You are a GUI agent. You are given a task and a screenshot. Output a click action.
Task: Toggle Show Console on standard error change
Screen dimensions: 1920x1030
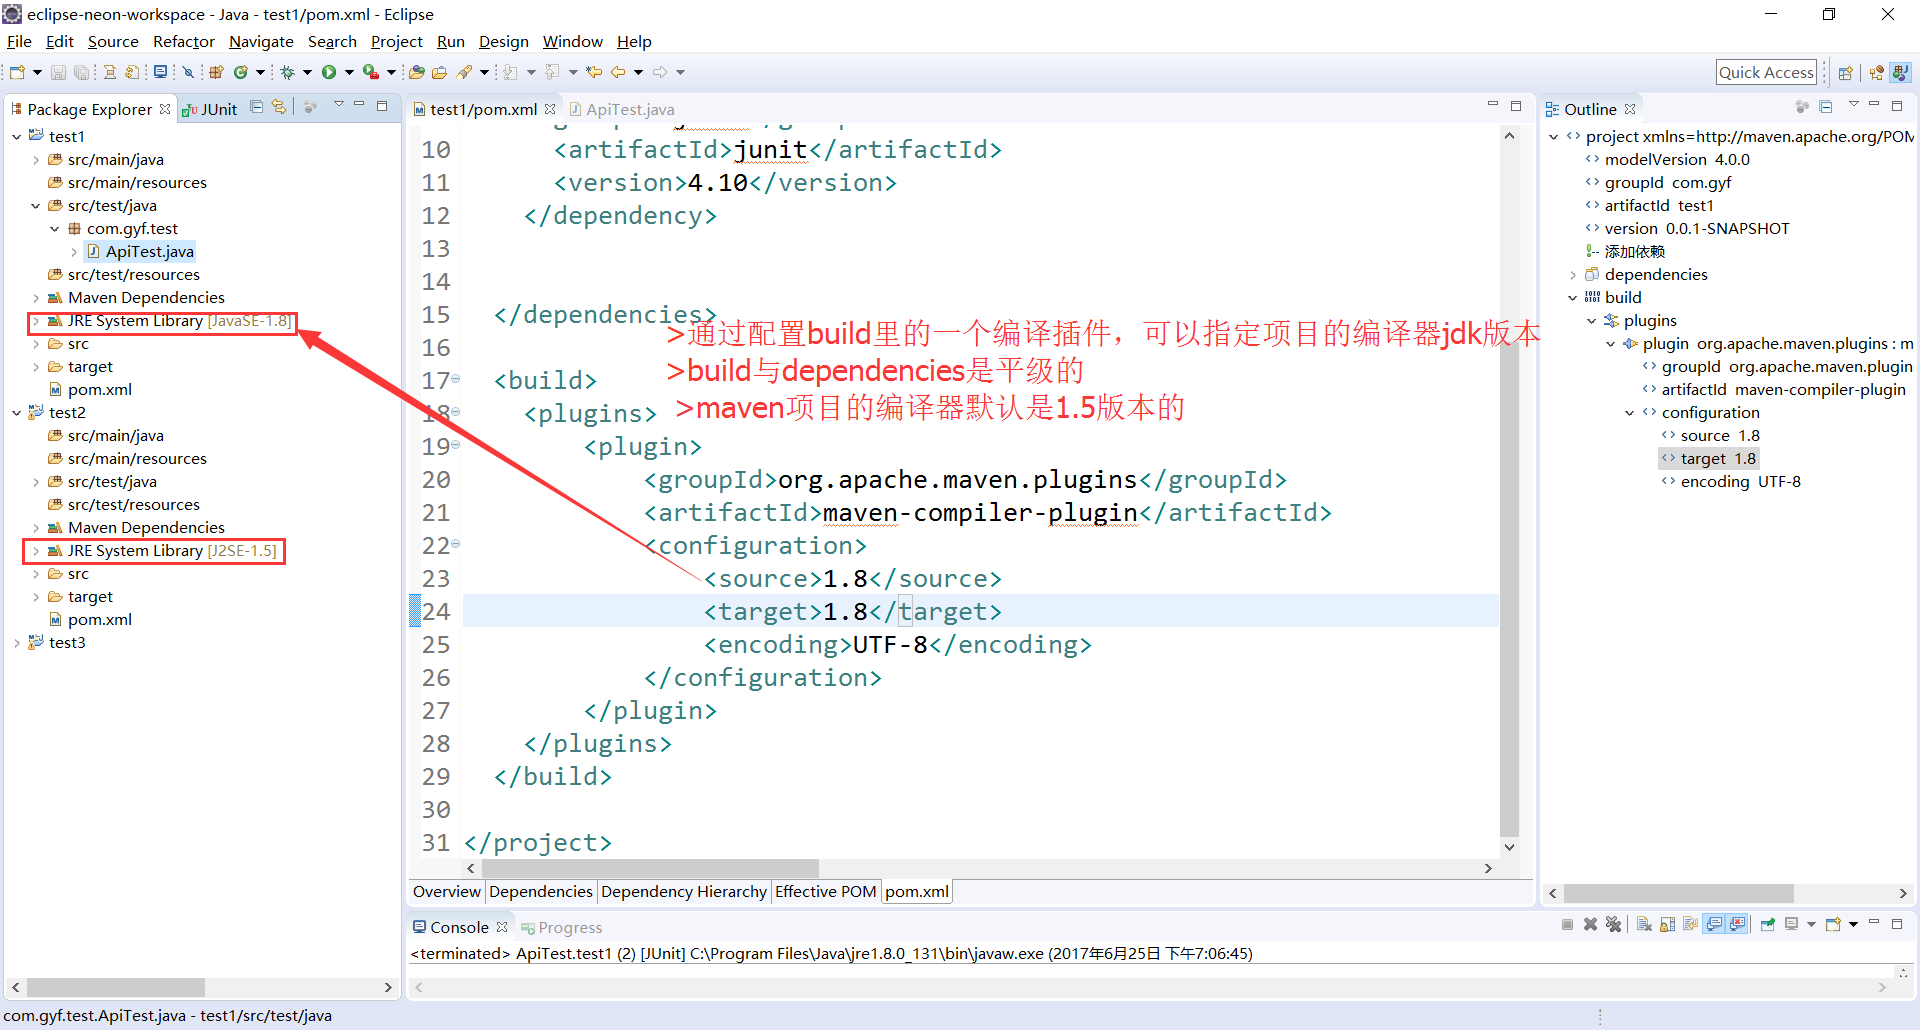click(x=1738, y=925)
